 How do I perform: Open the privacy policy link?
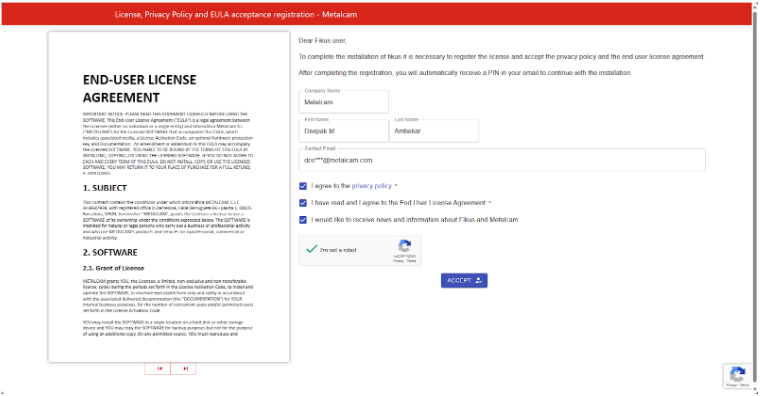[x=371, y=186]
